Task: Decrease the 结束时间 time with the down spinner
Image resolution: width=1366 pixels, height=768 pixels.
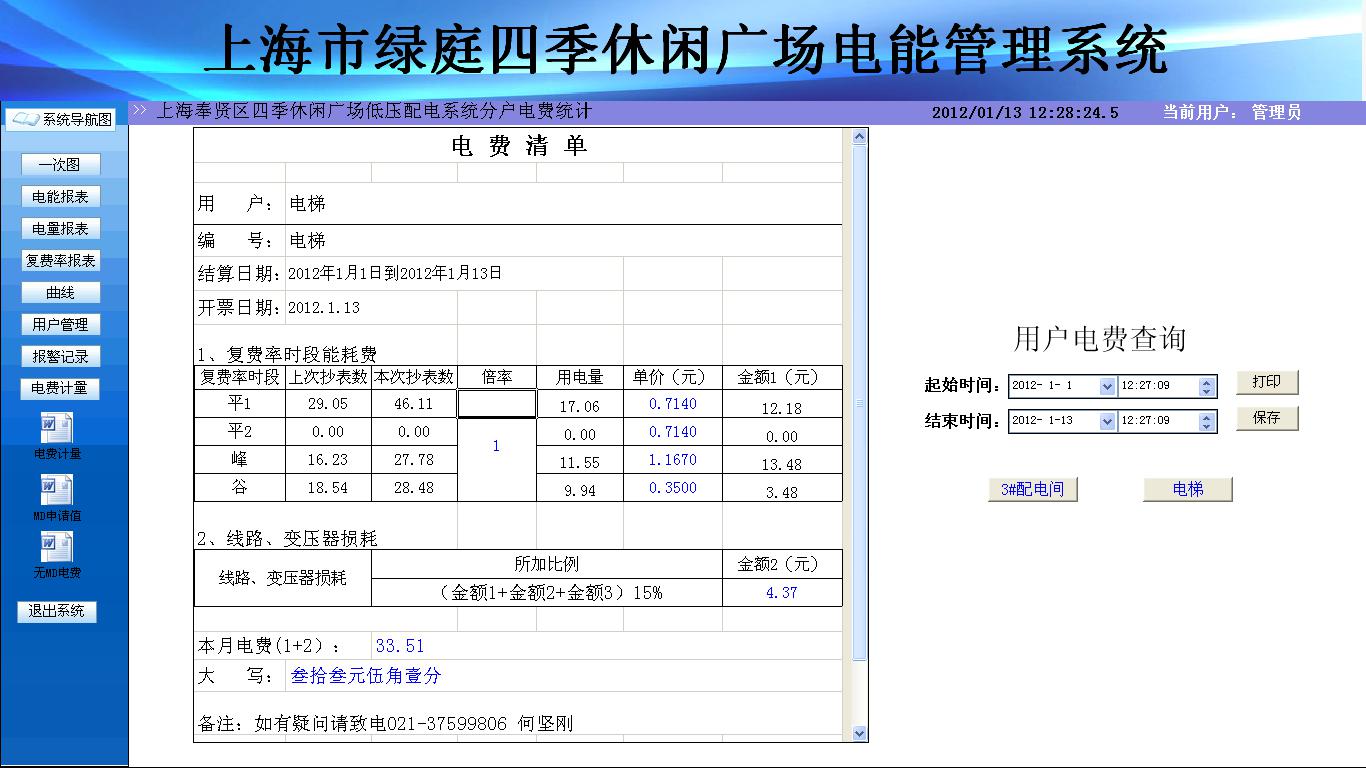Action: click(x=1208, y=426)
